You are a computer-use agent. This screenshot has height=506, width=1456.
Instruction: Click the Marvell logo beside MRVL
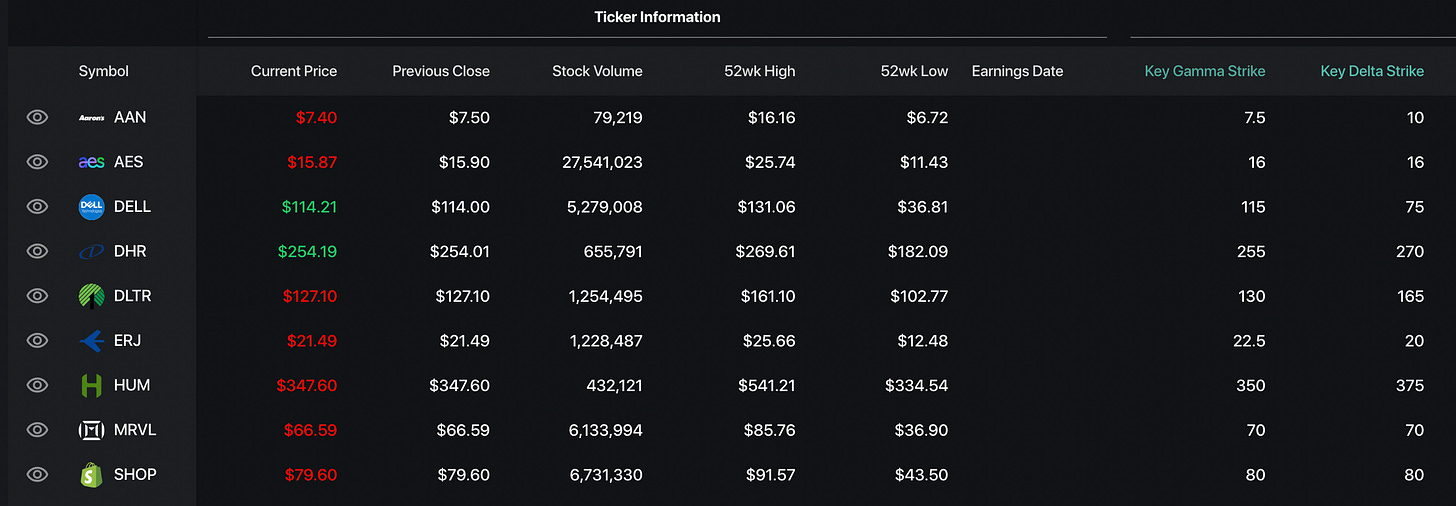click(92, 430)
